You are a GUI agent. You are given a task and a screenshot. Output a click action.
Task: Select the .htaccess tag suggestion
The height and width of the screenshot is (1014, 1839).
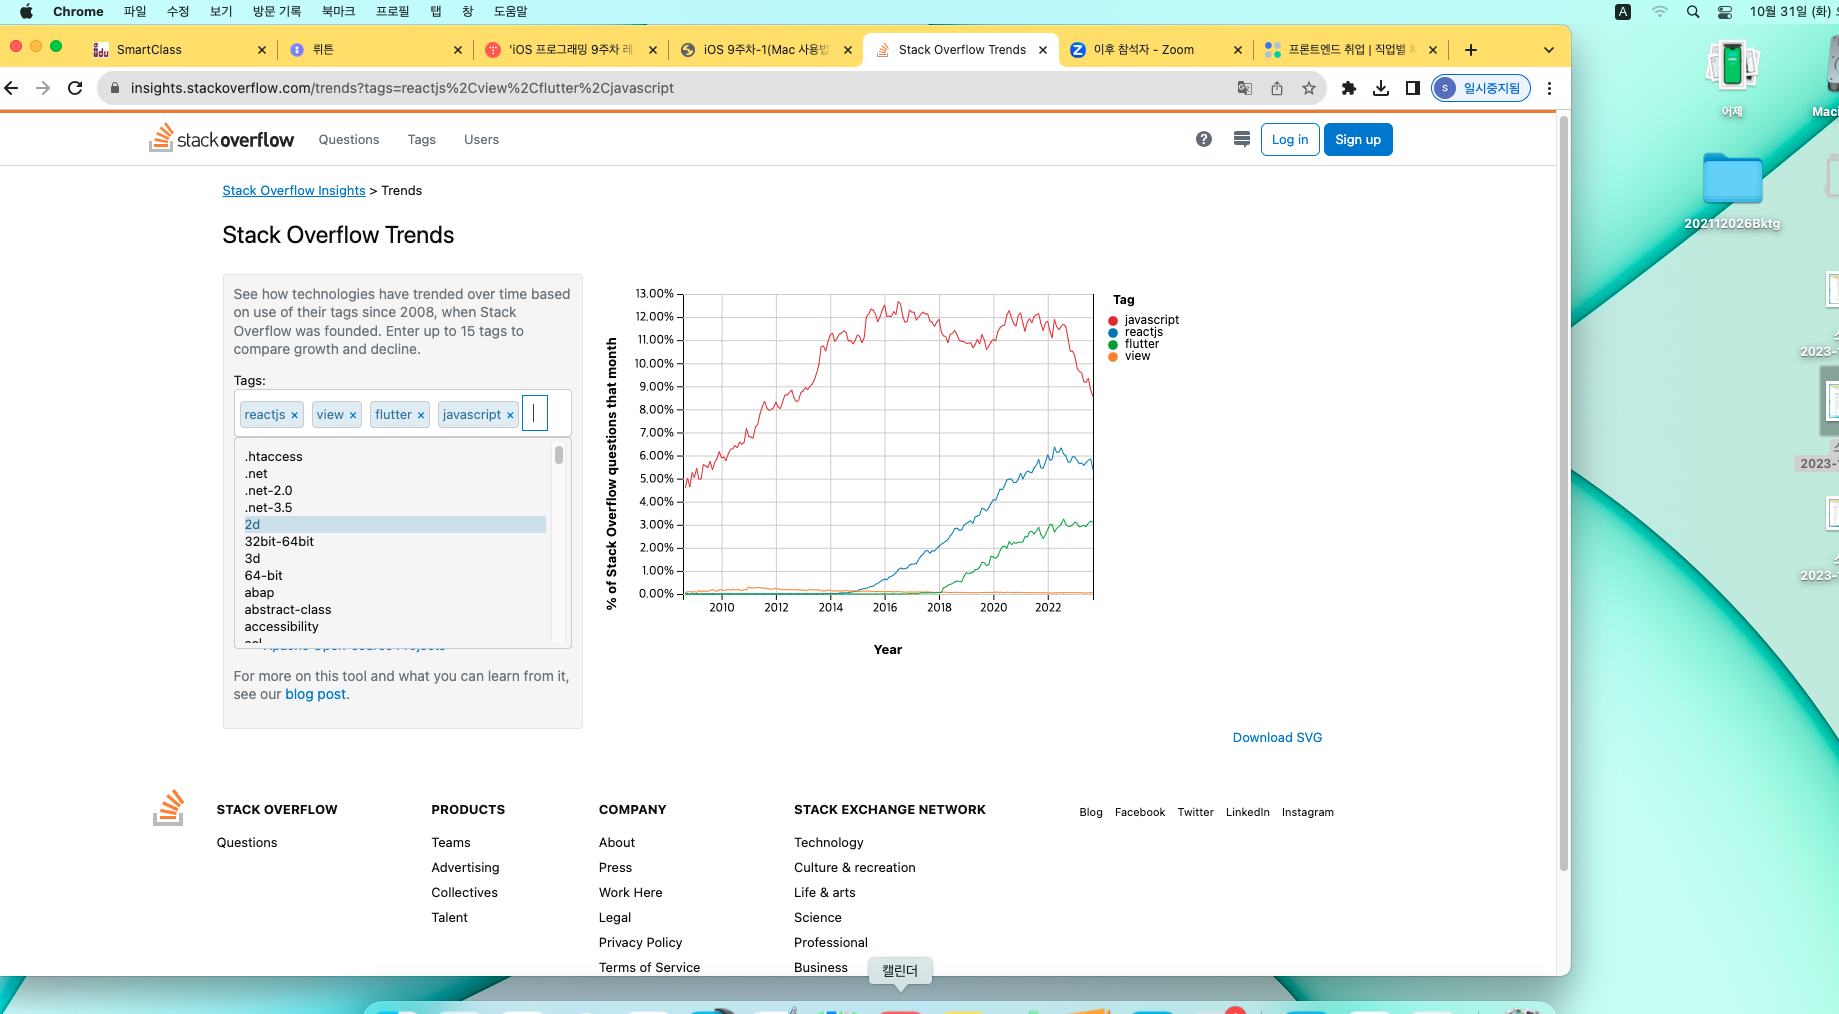pyautogui.click(x=395, y=457)
